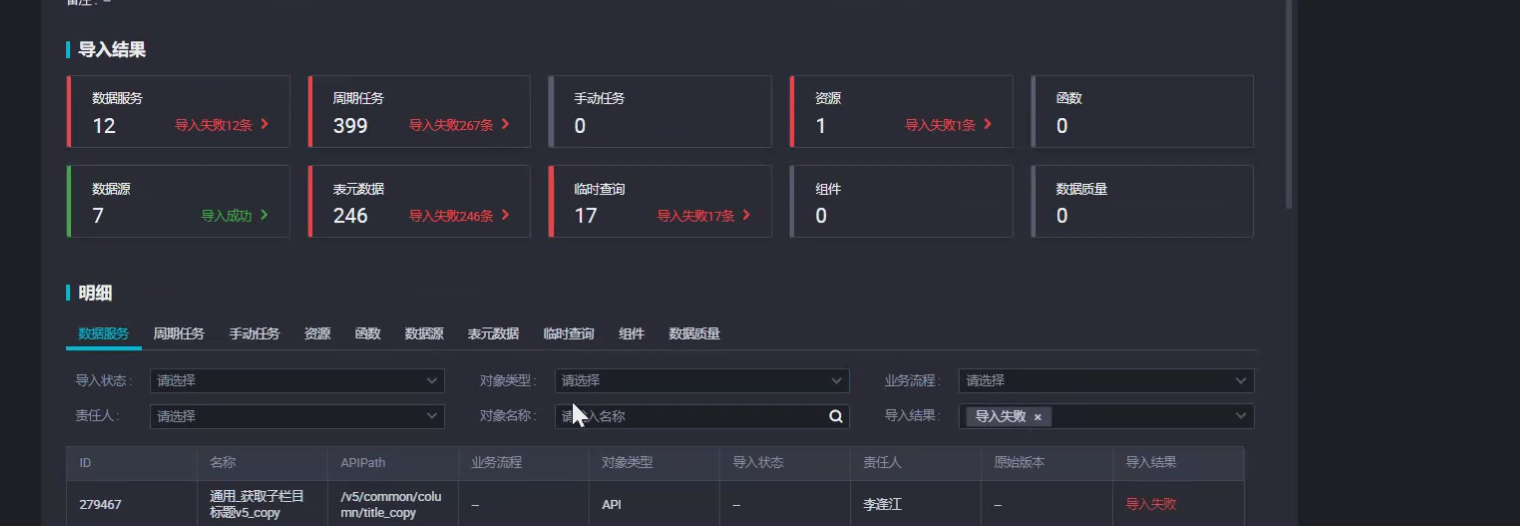Screen dimensions: 1520x526
Task: Open 临时查询 detail tab
Action: pyautogui.click(x=568, y=334)
